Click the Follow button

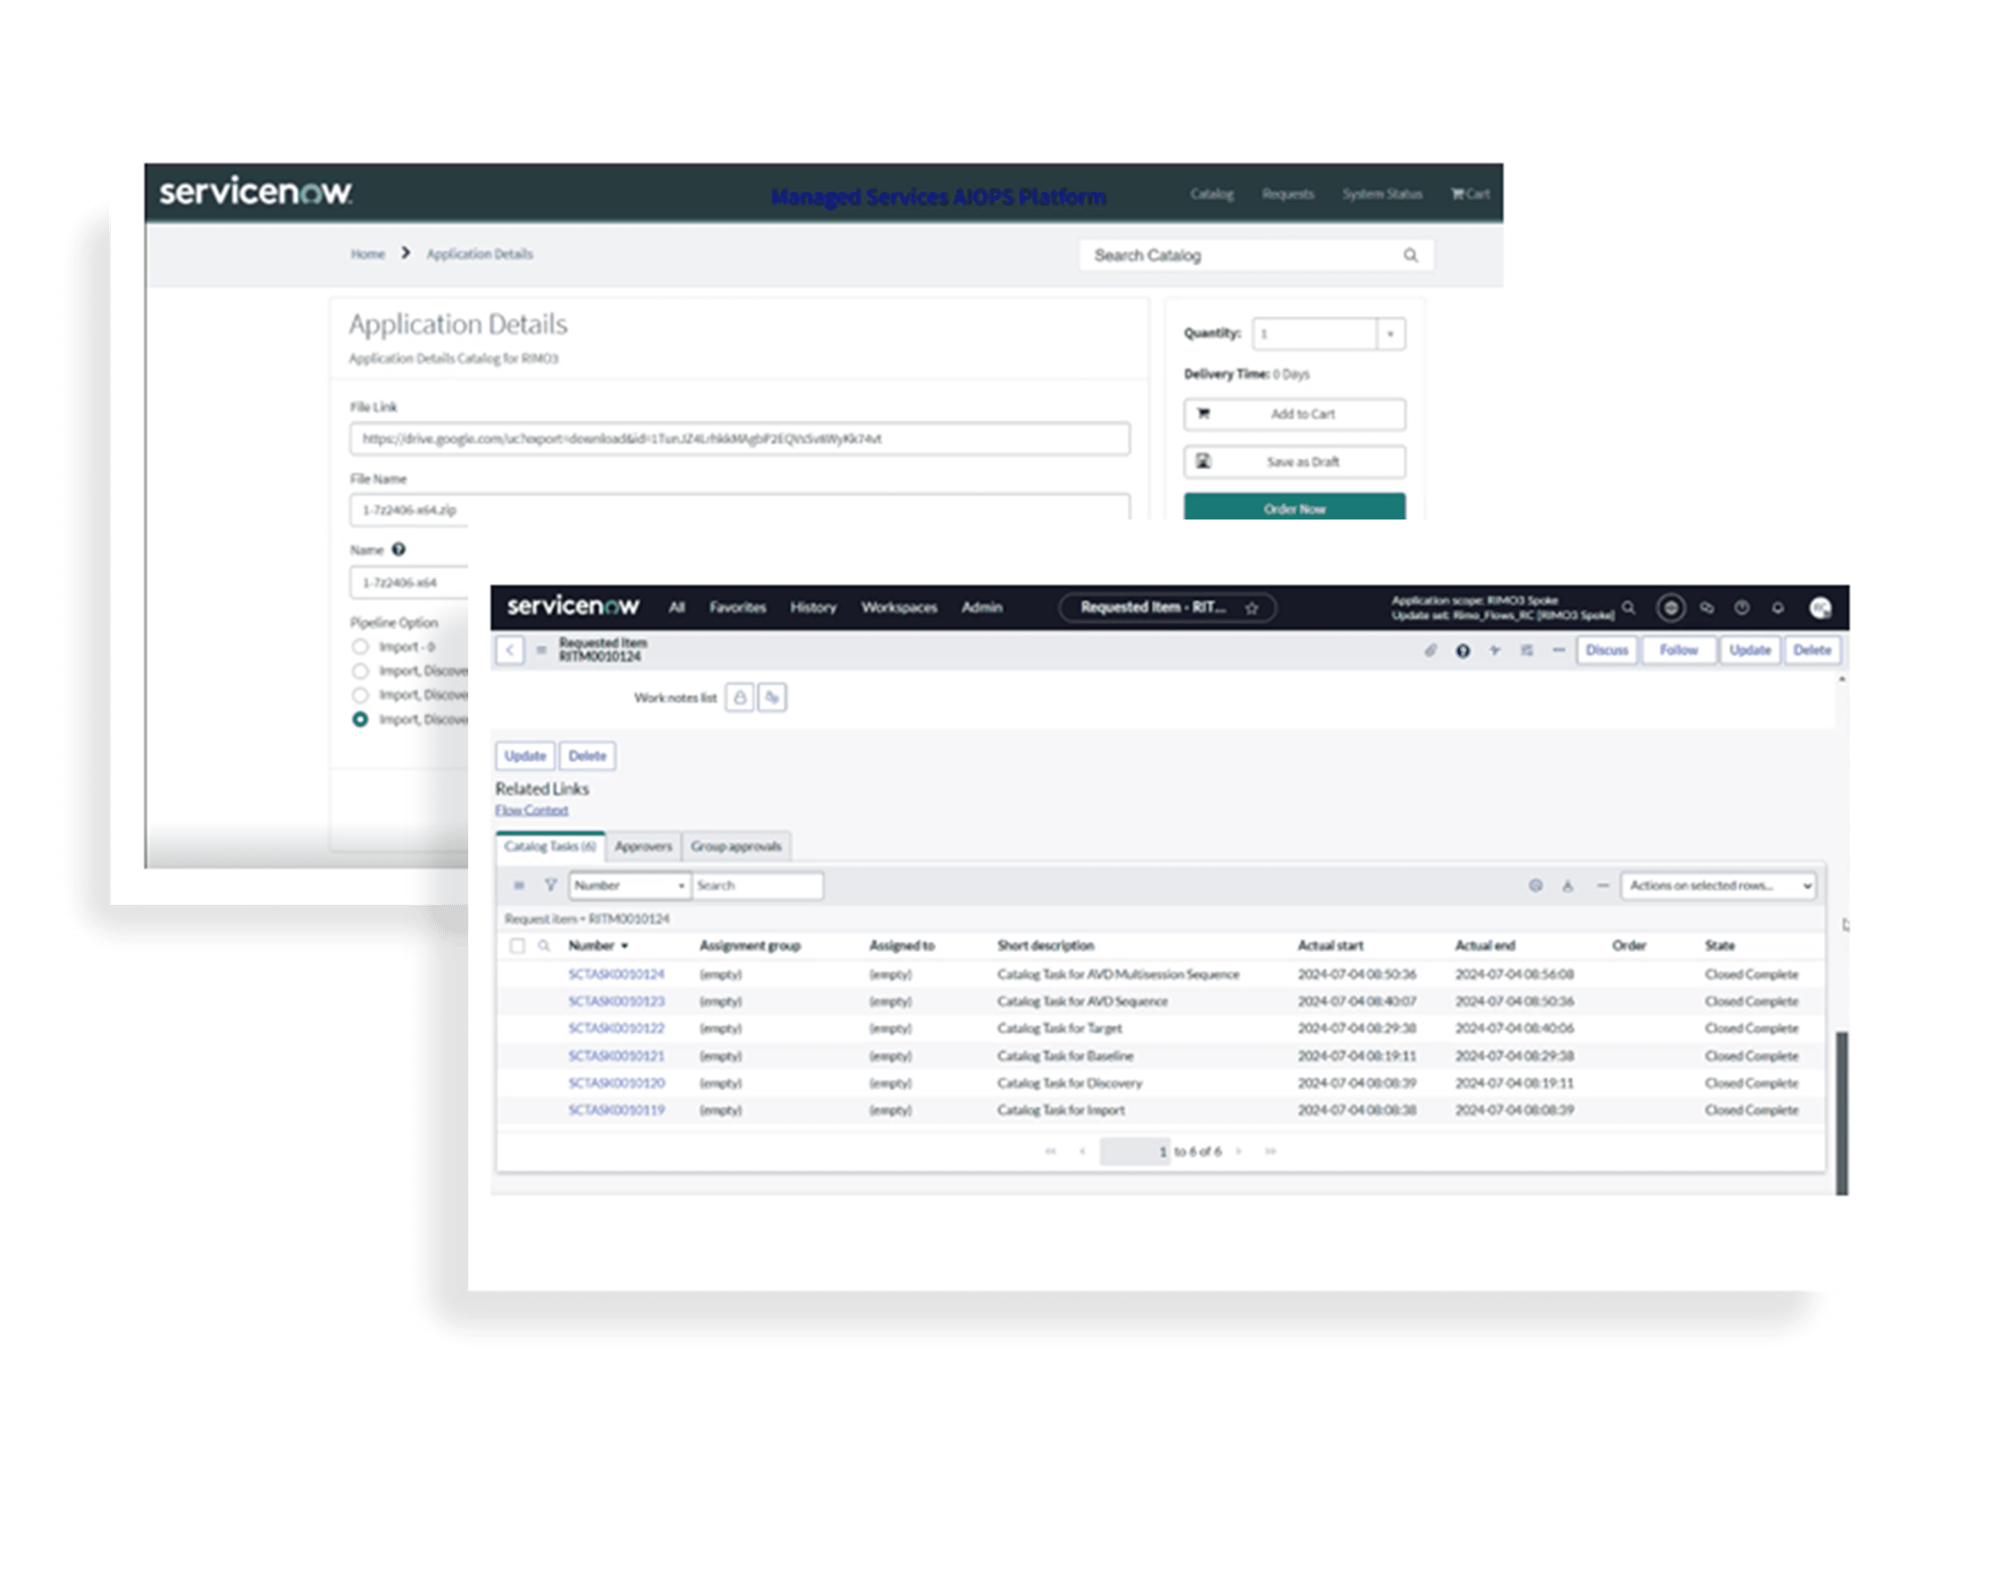tap(1679, 650)
